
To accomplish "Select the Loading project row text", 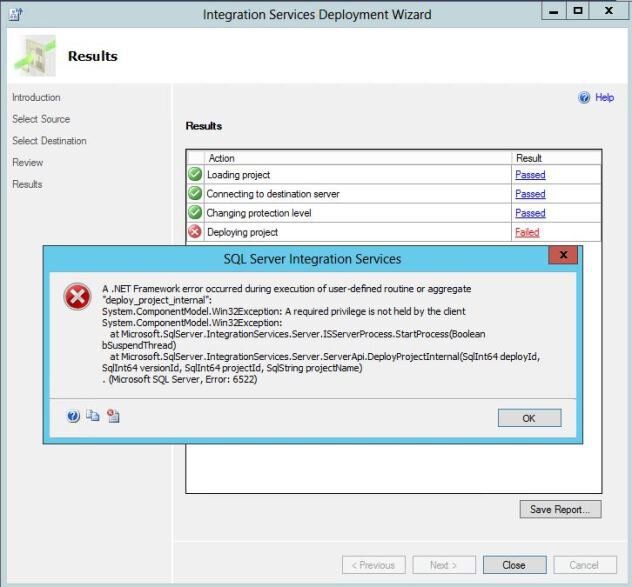I will [x=238, y=175].
